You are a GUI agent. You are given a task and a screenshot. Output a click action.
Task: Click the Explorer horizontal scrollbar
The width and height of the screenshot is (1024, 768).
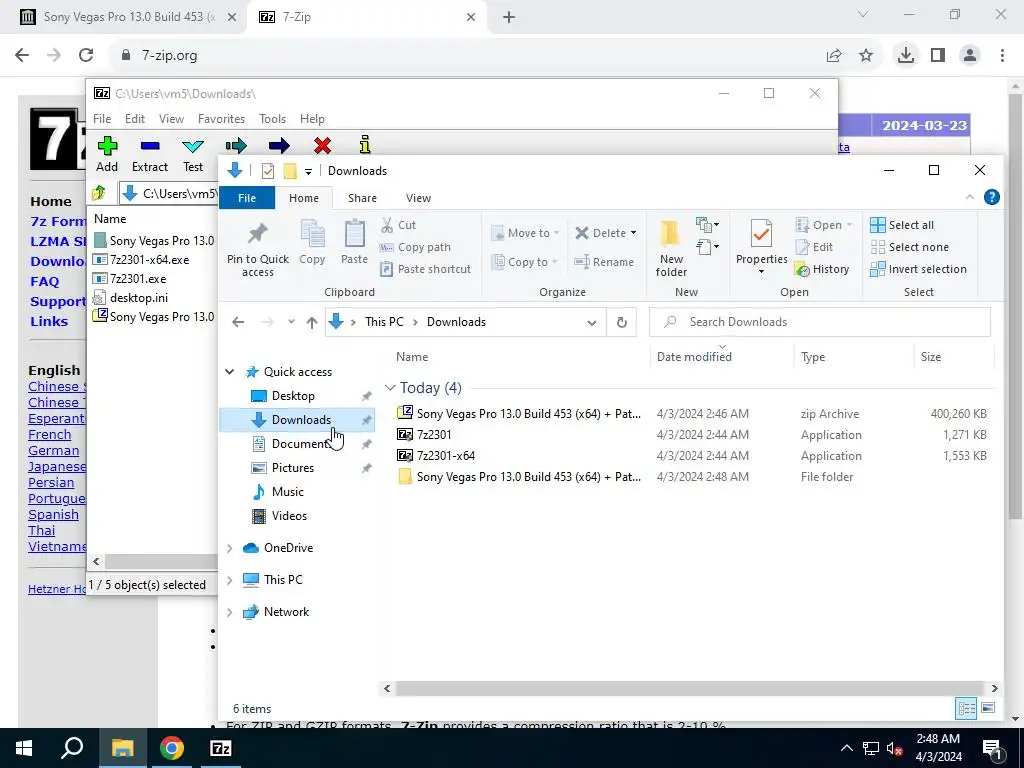coord(689,688)
